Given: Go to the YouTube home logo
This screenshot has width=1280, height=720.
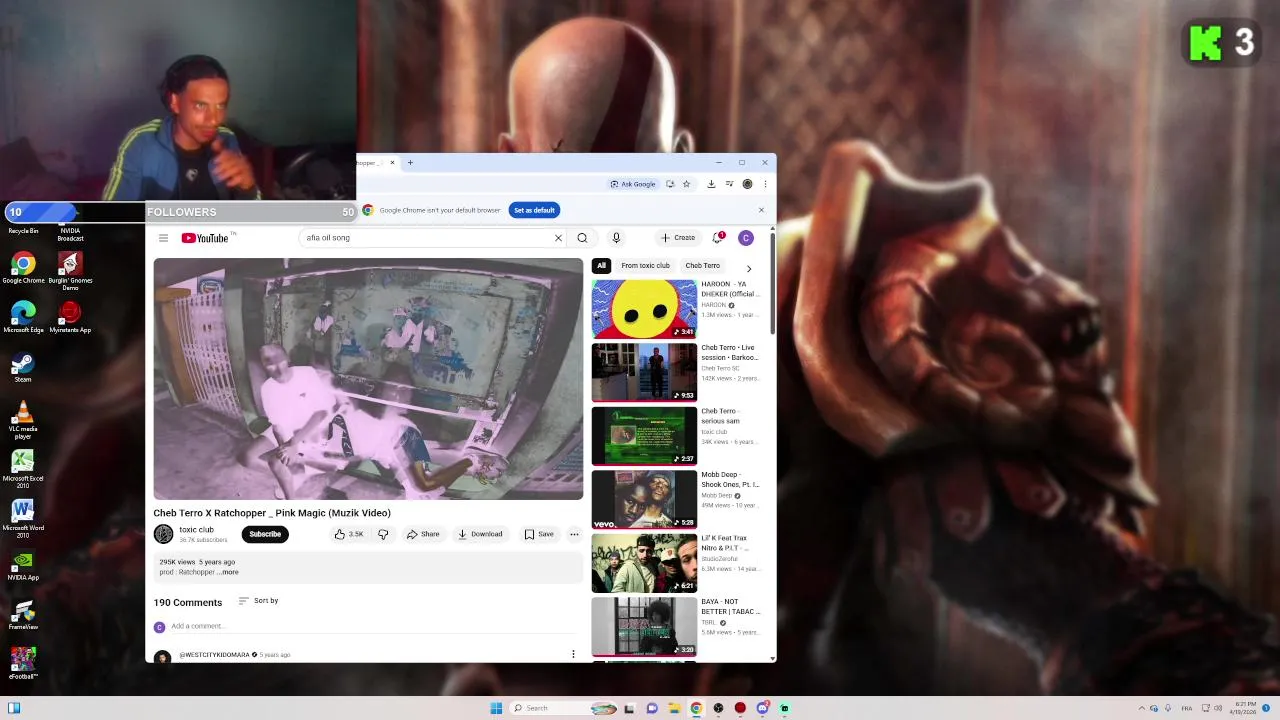Looking at the screenshot, I should 205,238.
